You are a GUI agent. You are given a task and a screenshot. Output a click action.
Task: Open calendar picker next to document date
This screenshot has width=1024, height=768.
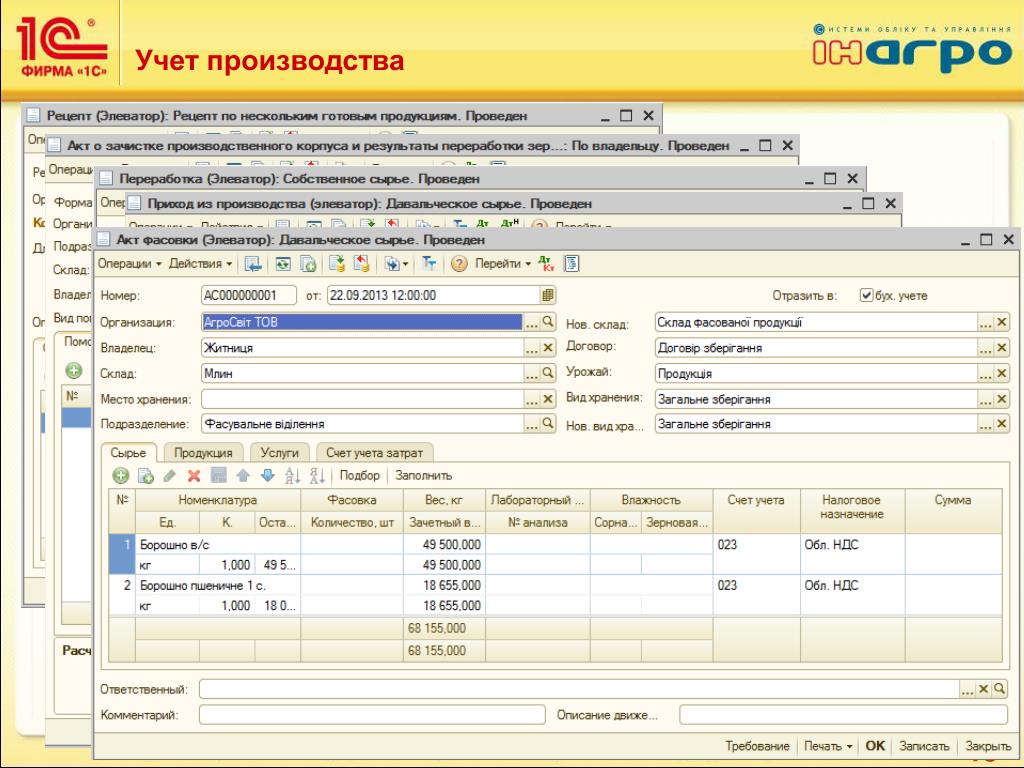pos(547,295)
